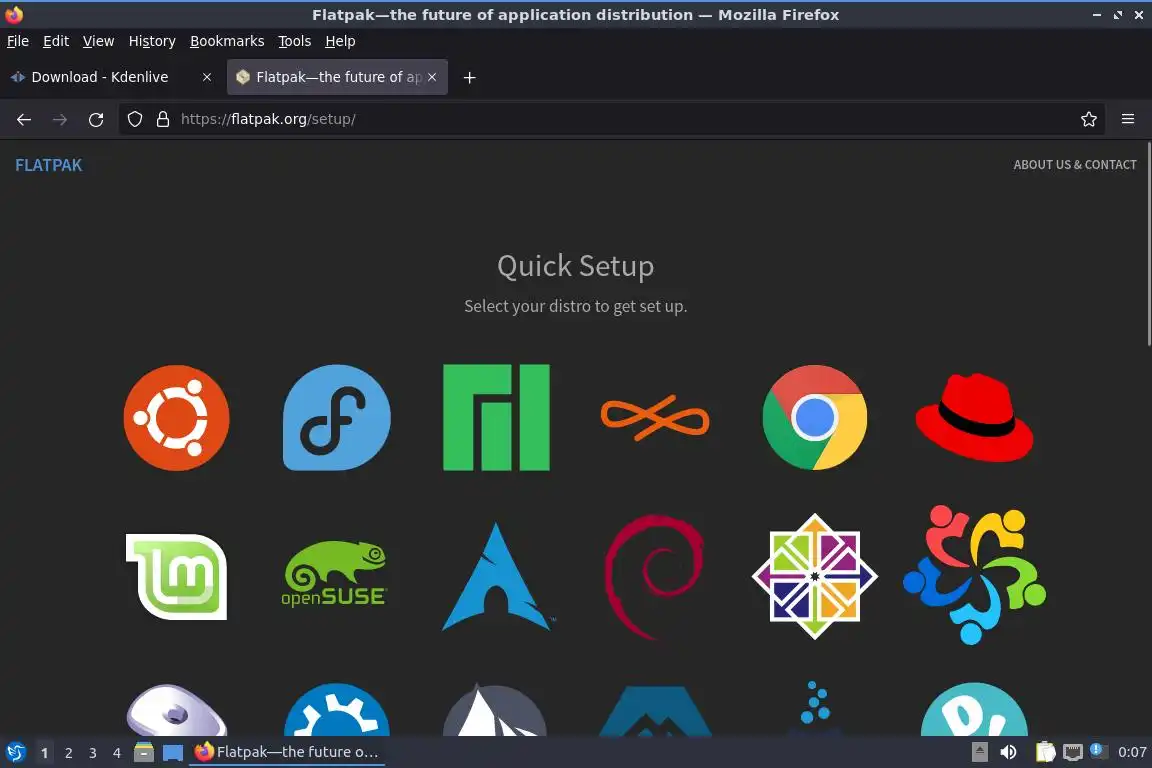Pick the green Manjaro logo

496,417
